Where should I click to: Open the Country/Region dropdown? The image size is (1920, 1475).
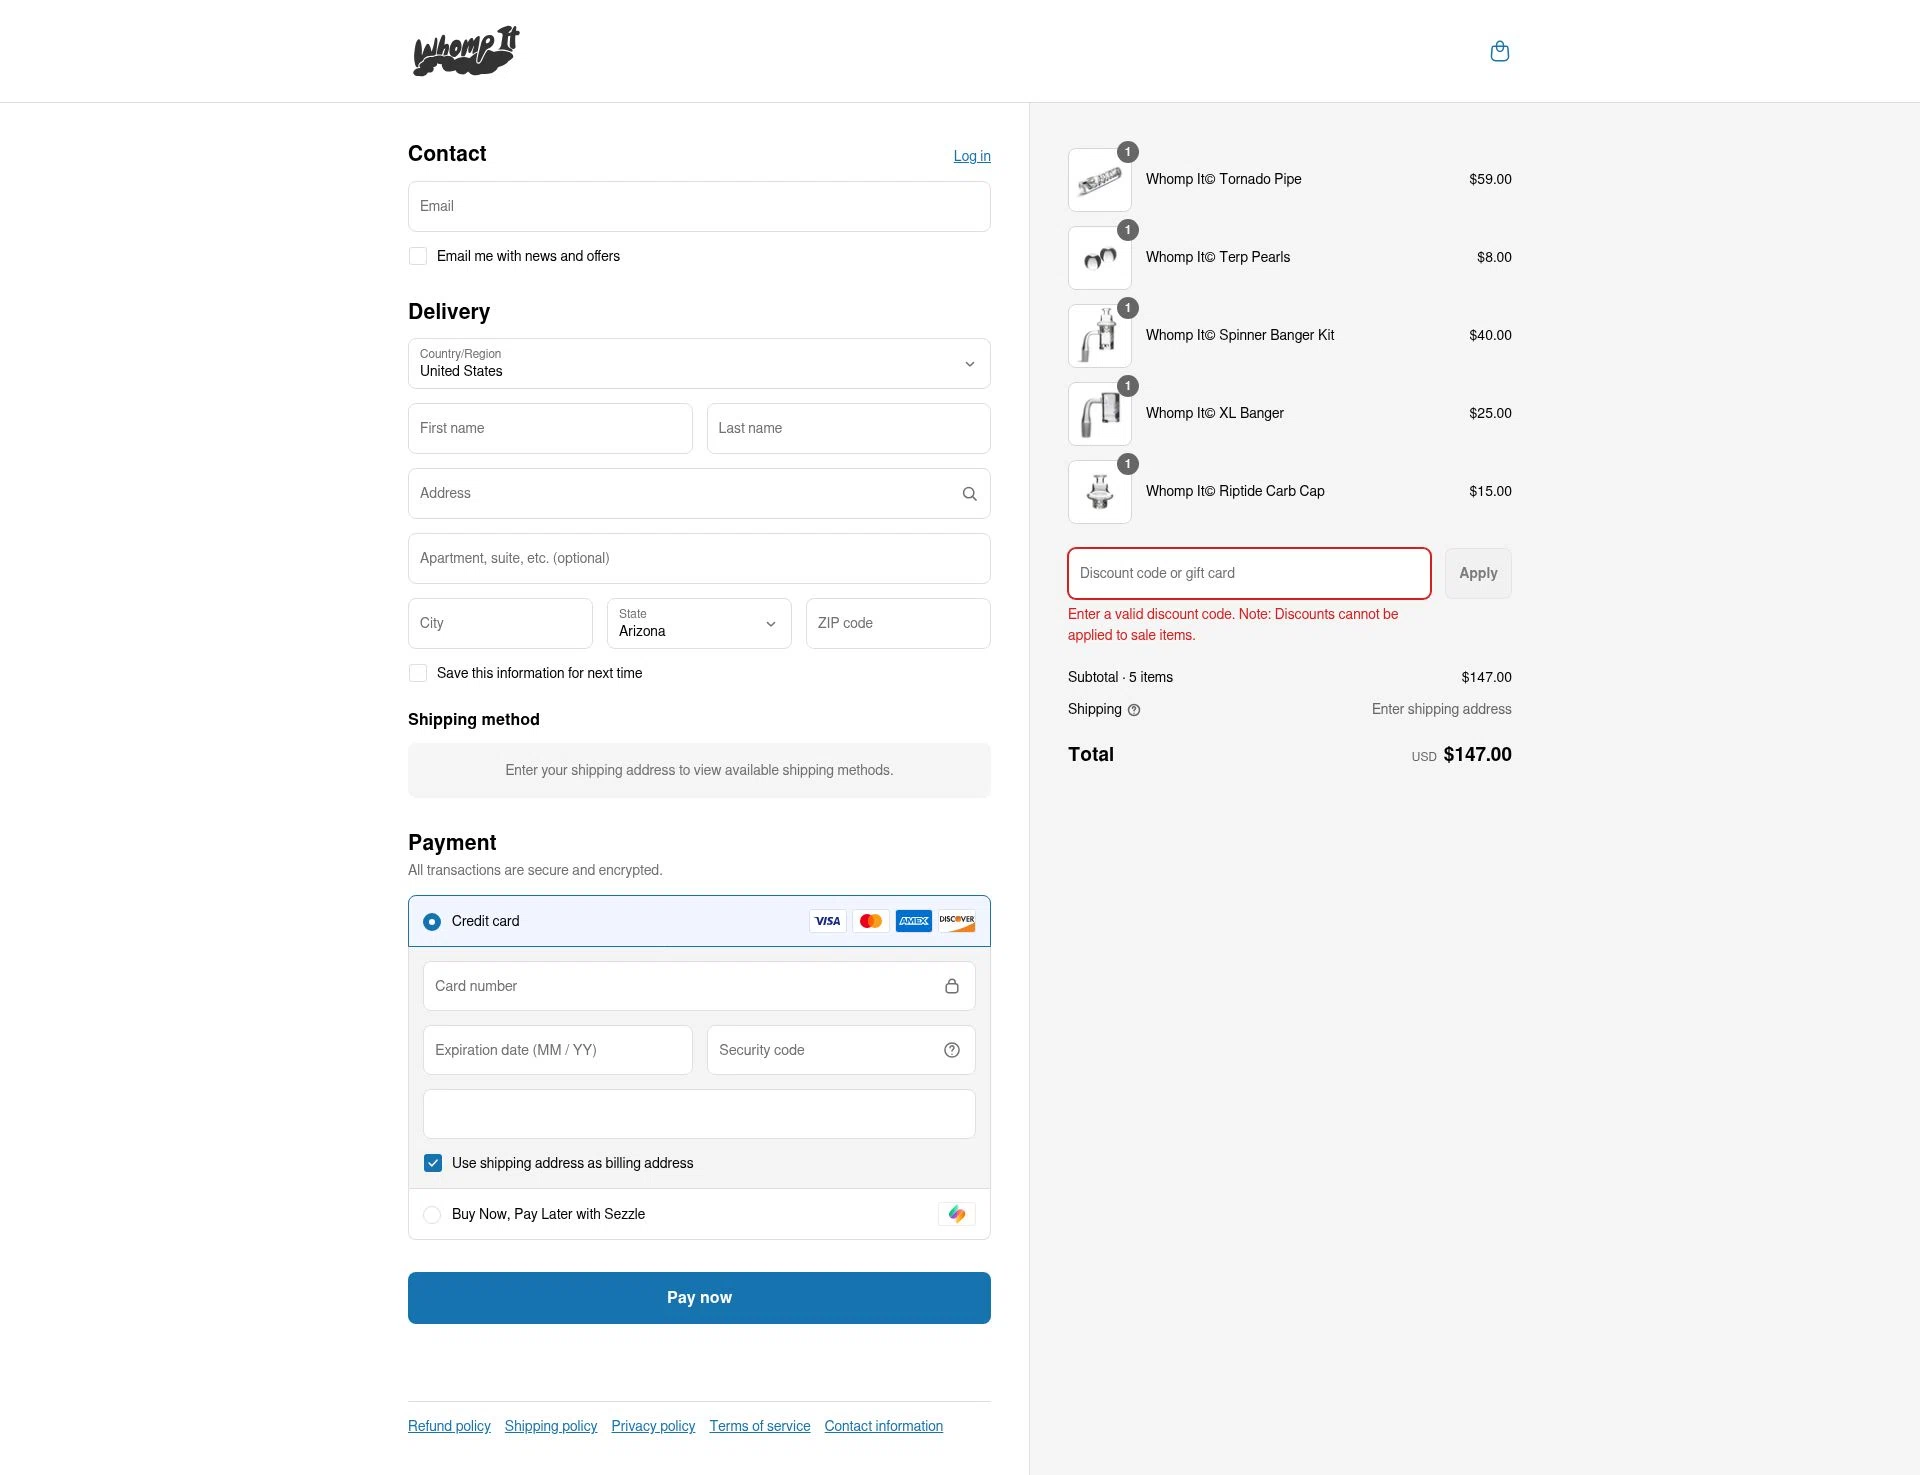click(x=699, y=364)
